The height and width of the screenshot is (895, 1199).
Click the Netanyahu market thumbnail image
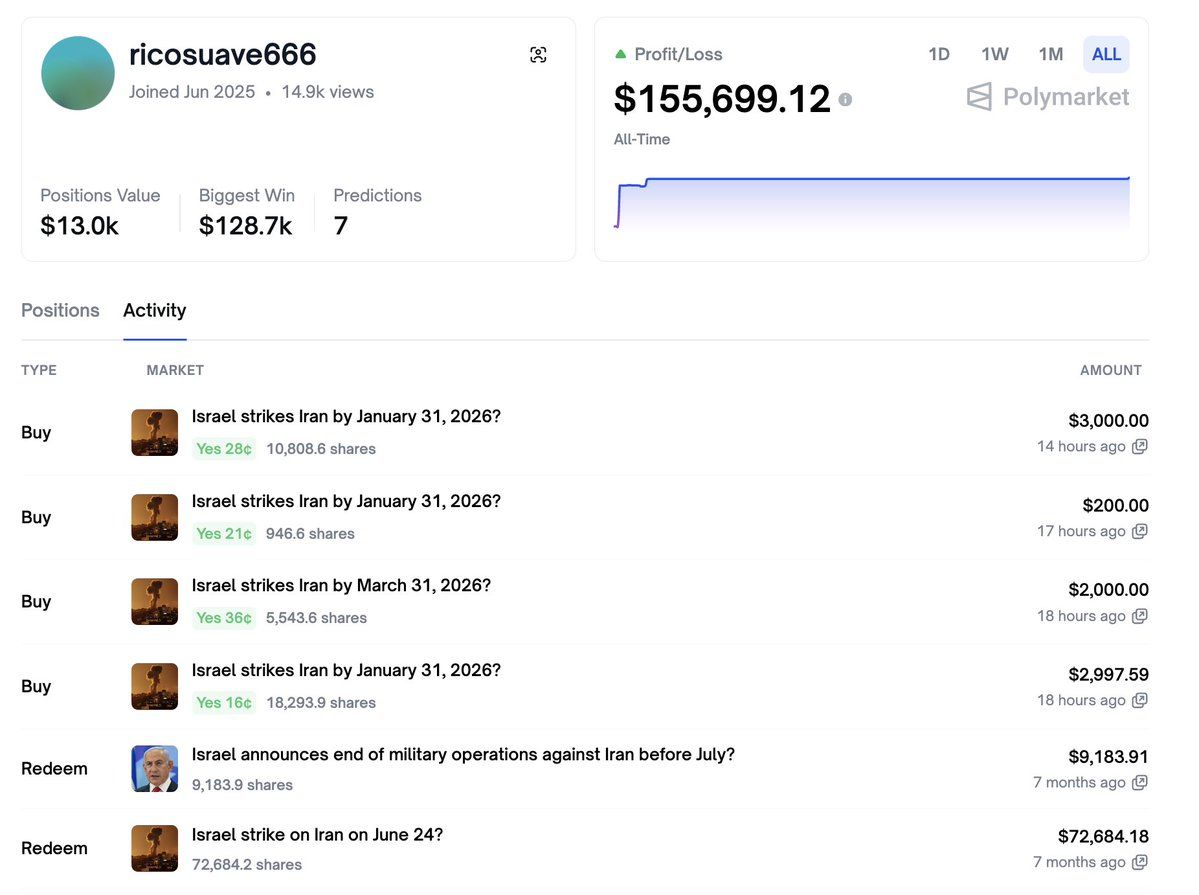click(x=154, y=769)
